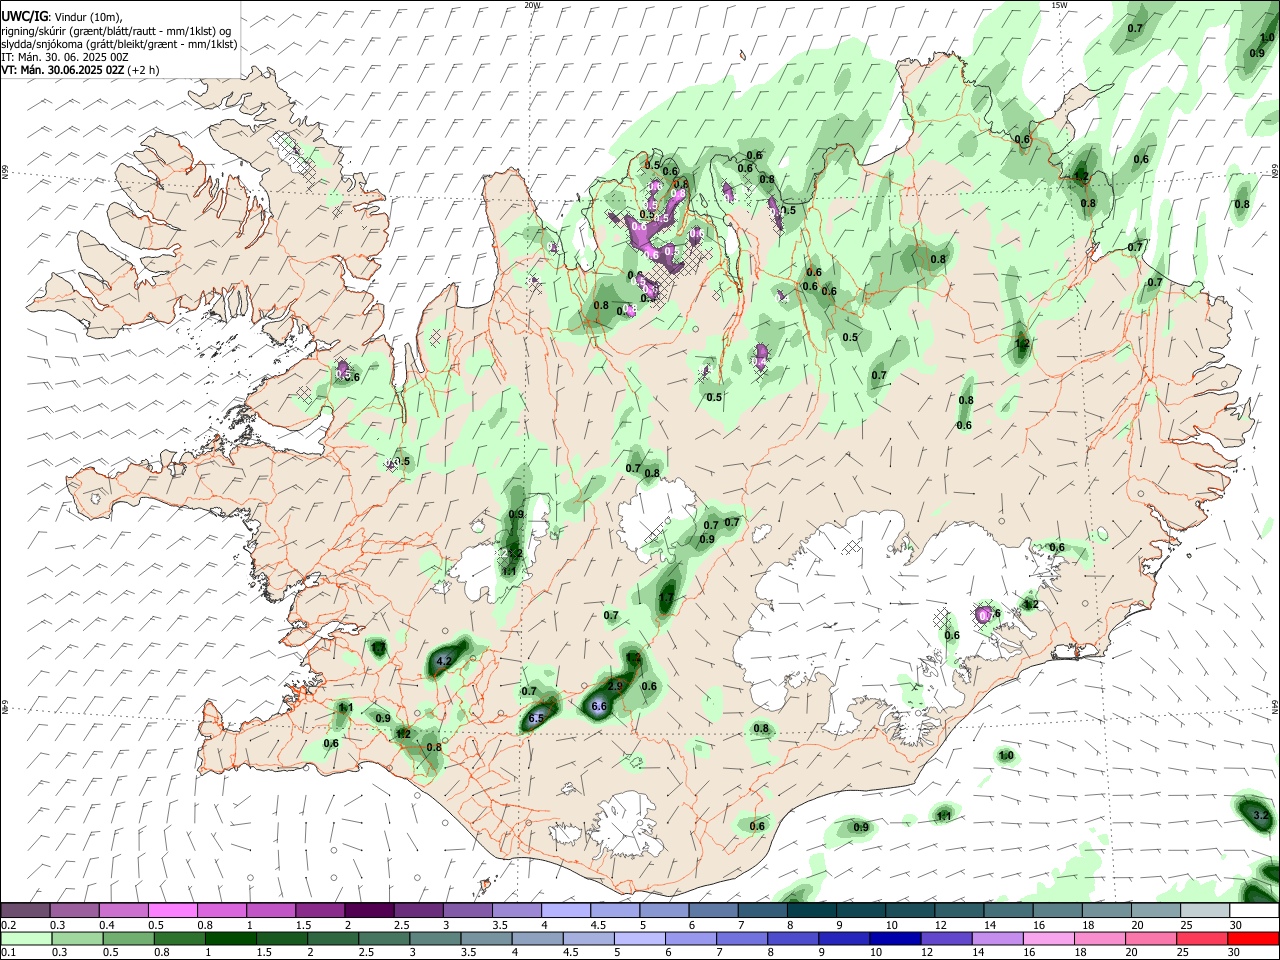Image resolution: width=1280 pixels, height=960 pixels.
Task: Click the 0.2 label in the top legend row
Action: click(x=8, y=925)
